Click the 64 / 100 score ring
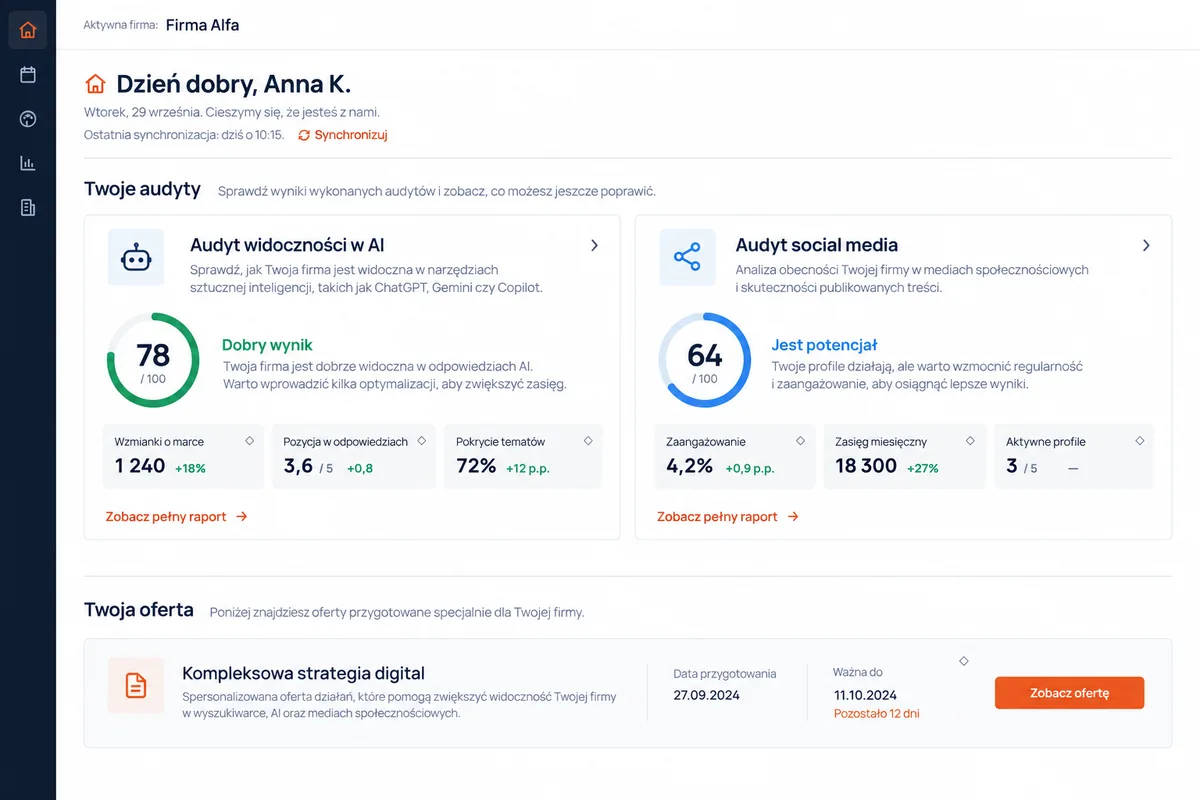 704,360
